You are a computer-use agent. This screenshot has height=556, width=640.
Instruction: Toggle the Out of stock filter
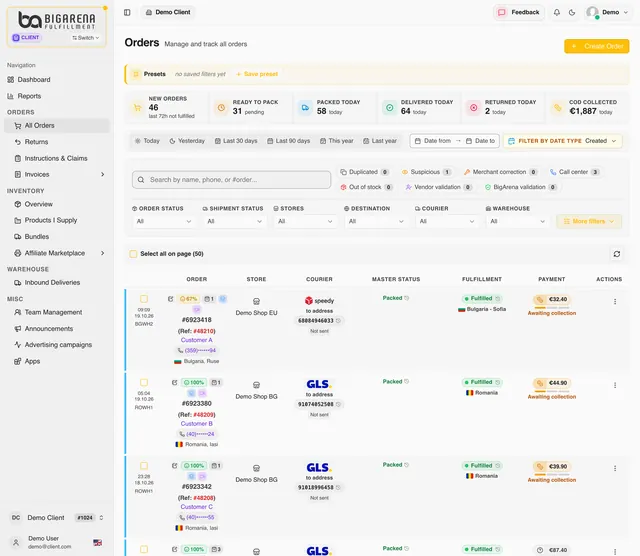click(x=366, y=187)
